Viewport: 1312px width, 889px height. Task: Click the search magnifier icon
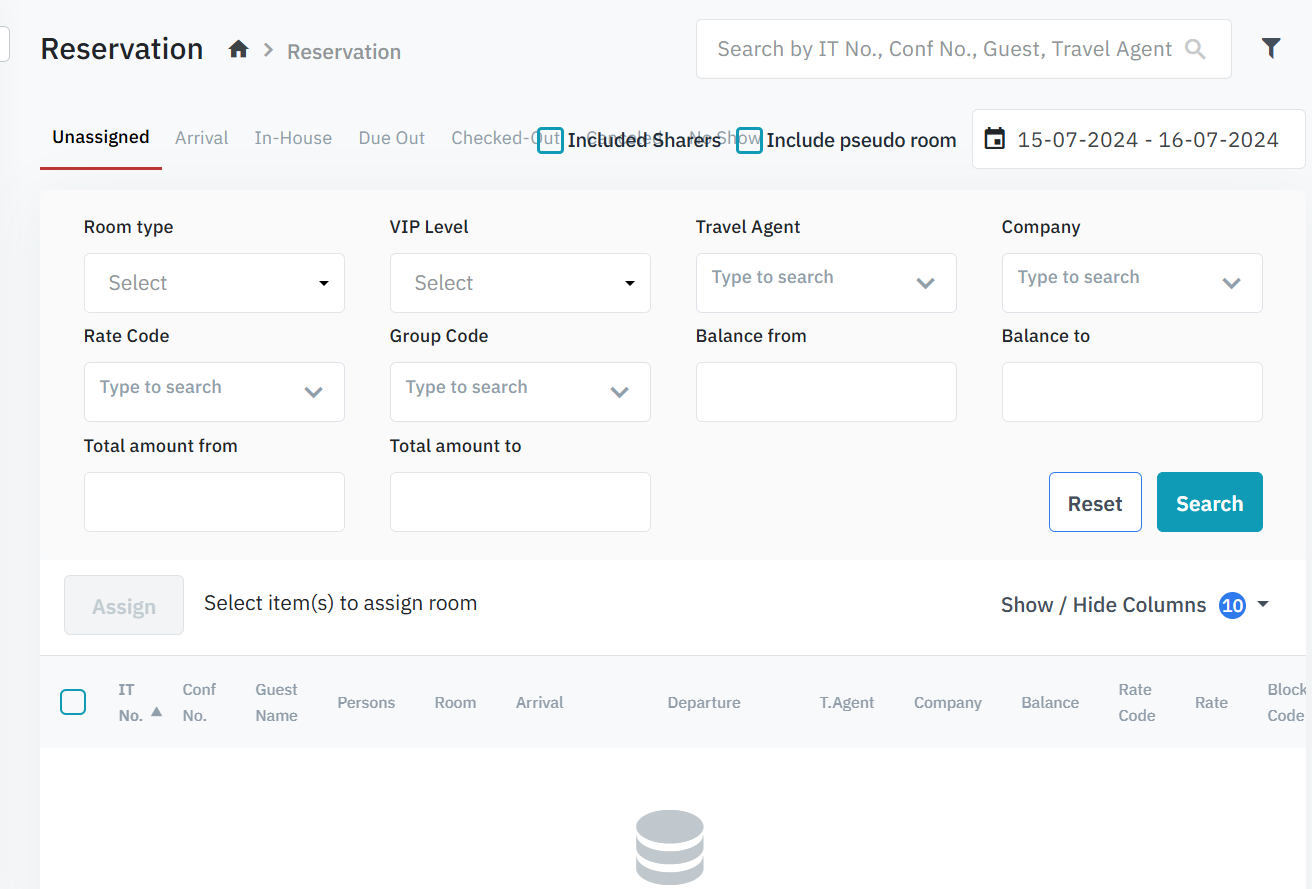pos(1194,49)
